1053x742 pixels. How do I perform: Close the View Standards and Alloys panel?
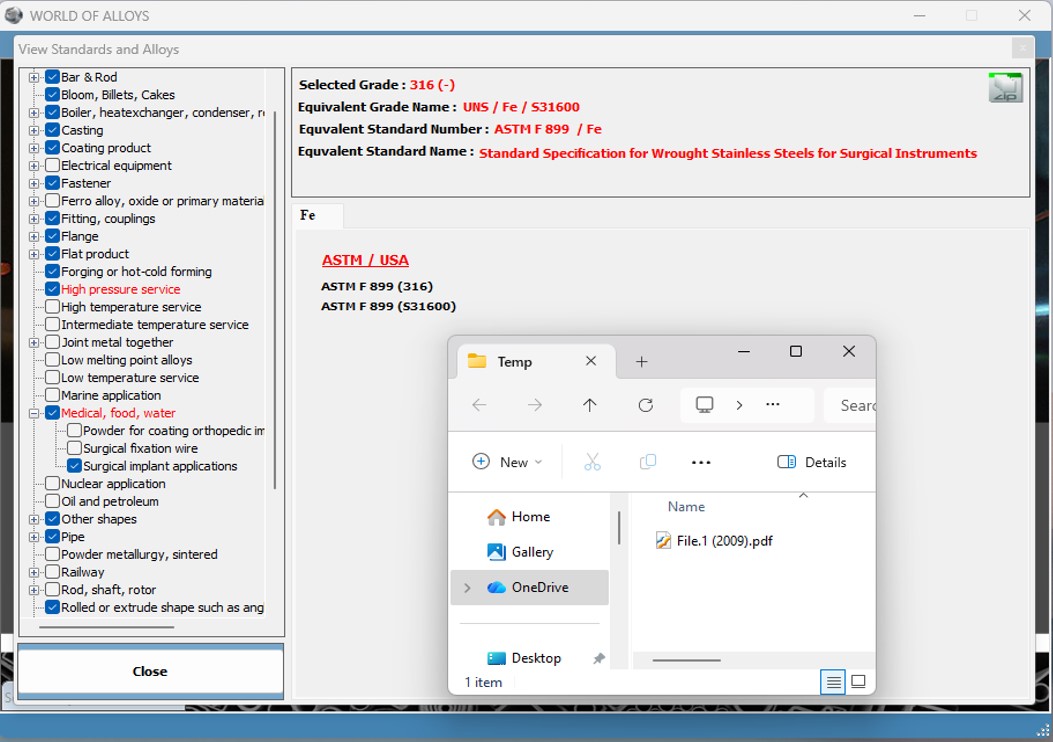coord(1021,48)
